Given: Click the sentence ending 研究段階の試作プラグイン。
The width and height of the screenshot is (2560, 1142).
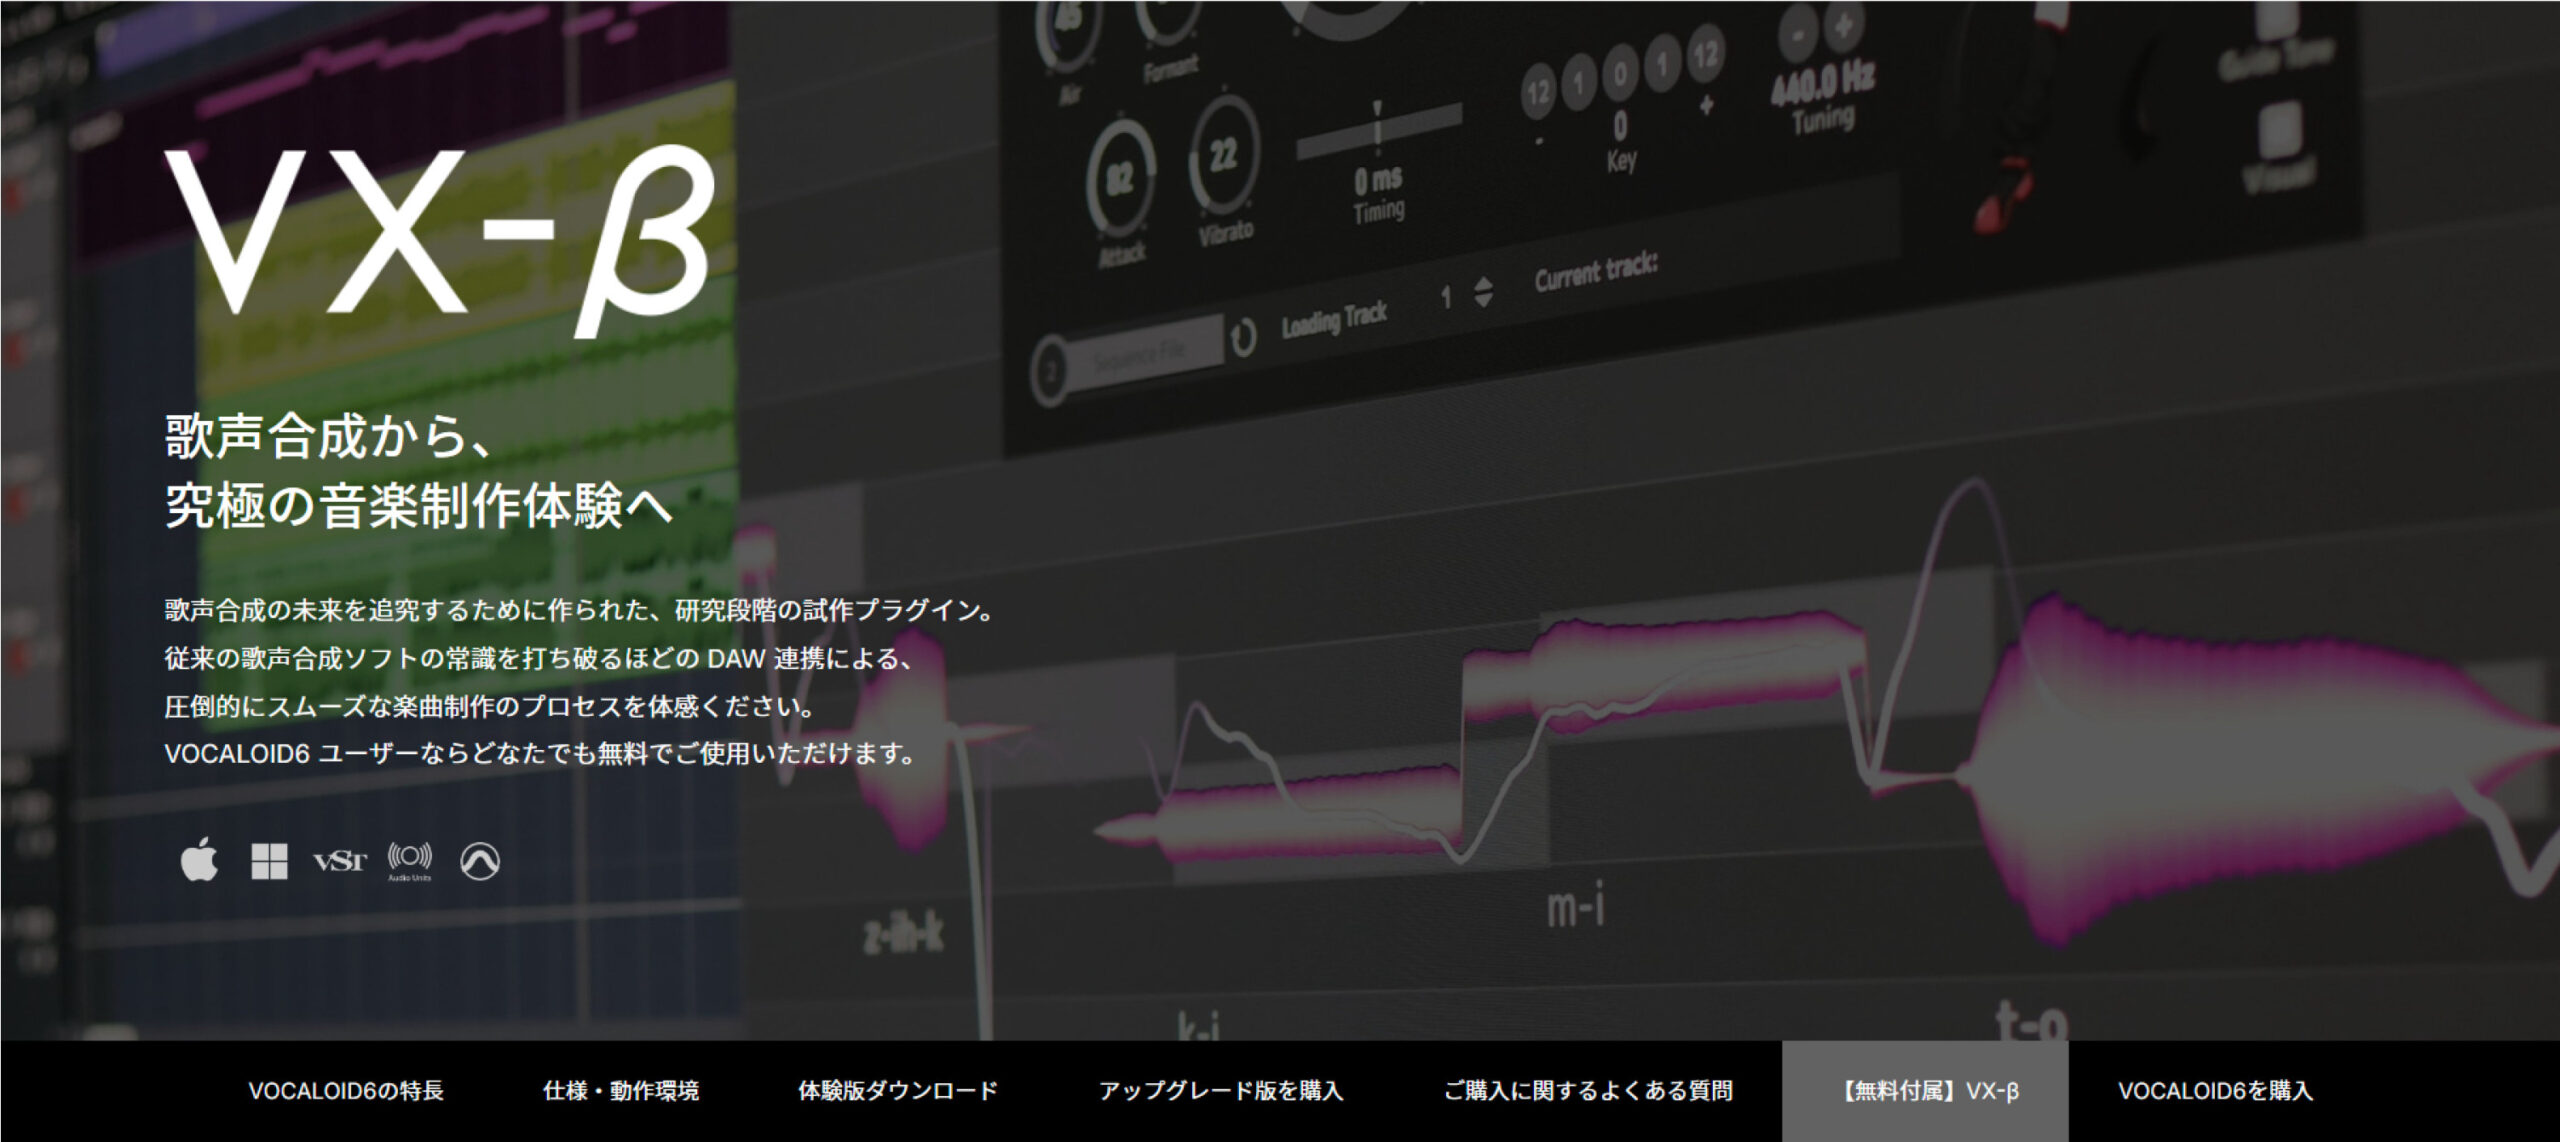Looking at the screenshot, I should 580,610.
